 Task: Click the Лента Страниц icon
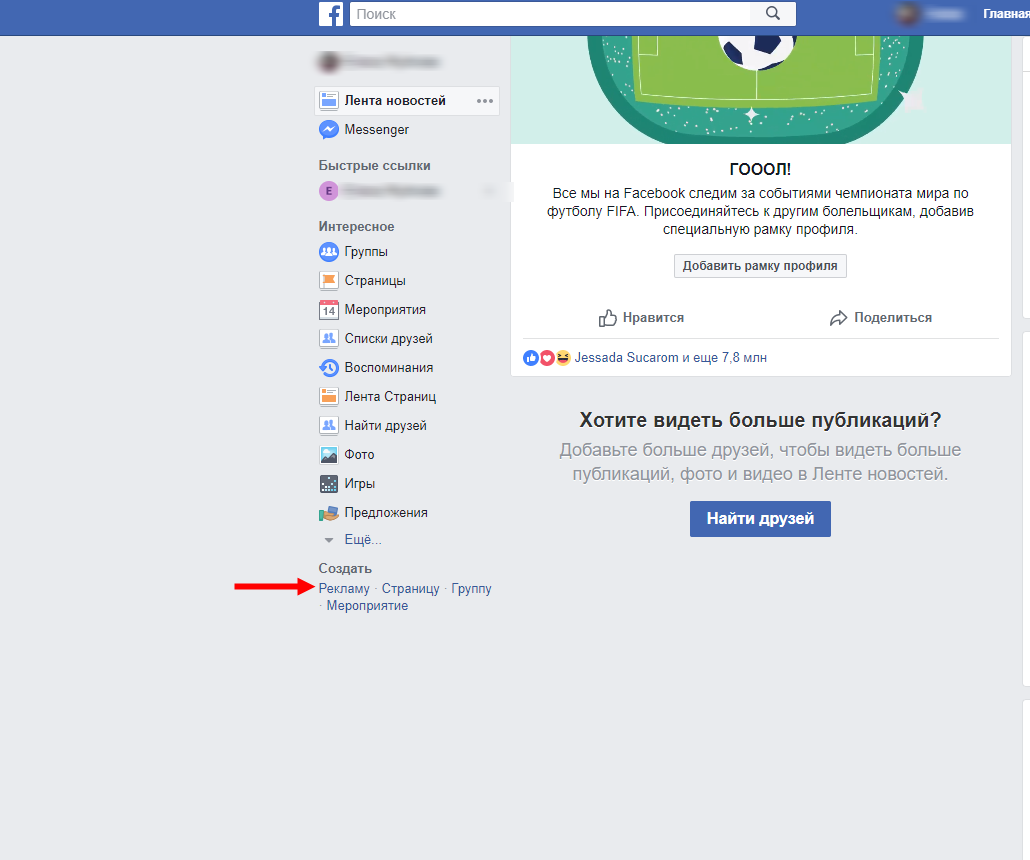pos(328,396)
